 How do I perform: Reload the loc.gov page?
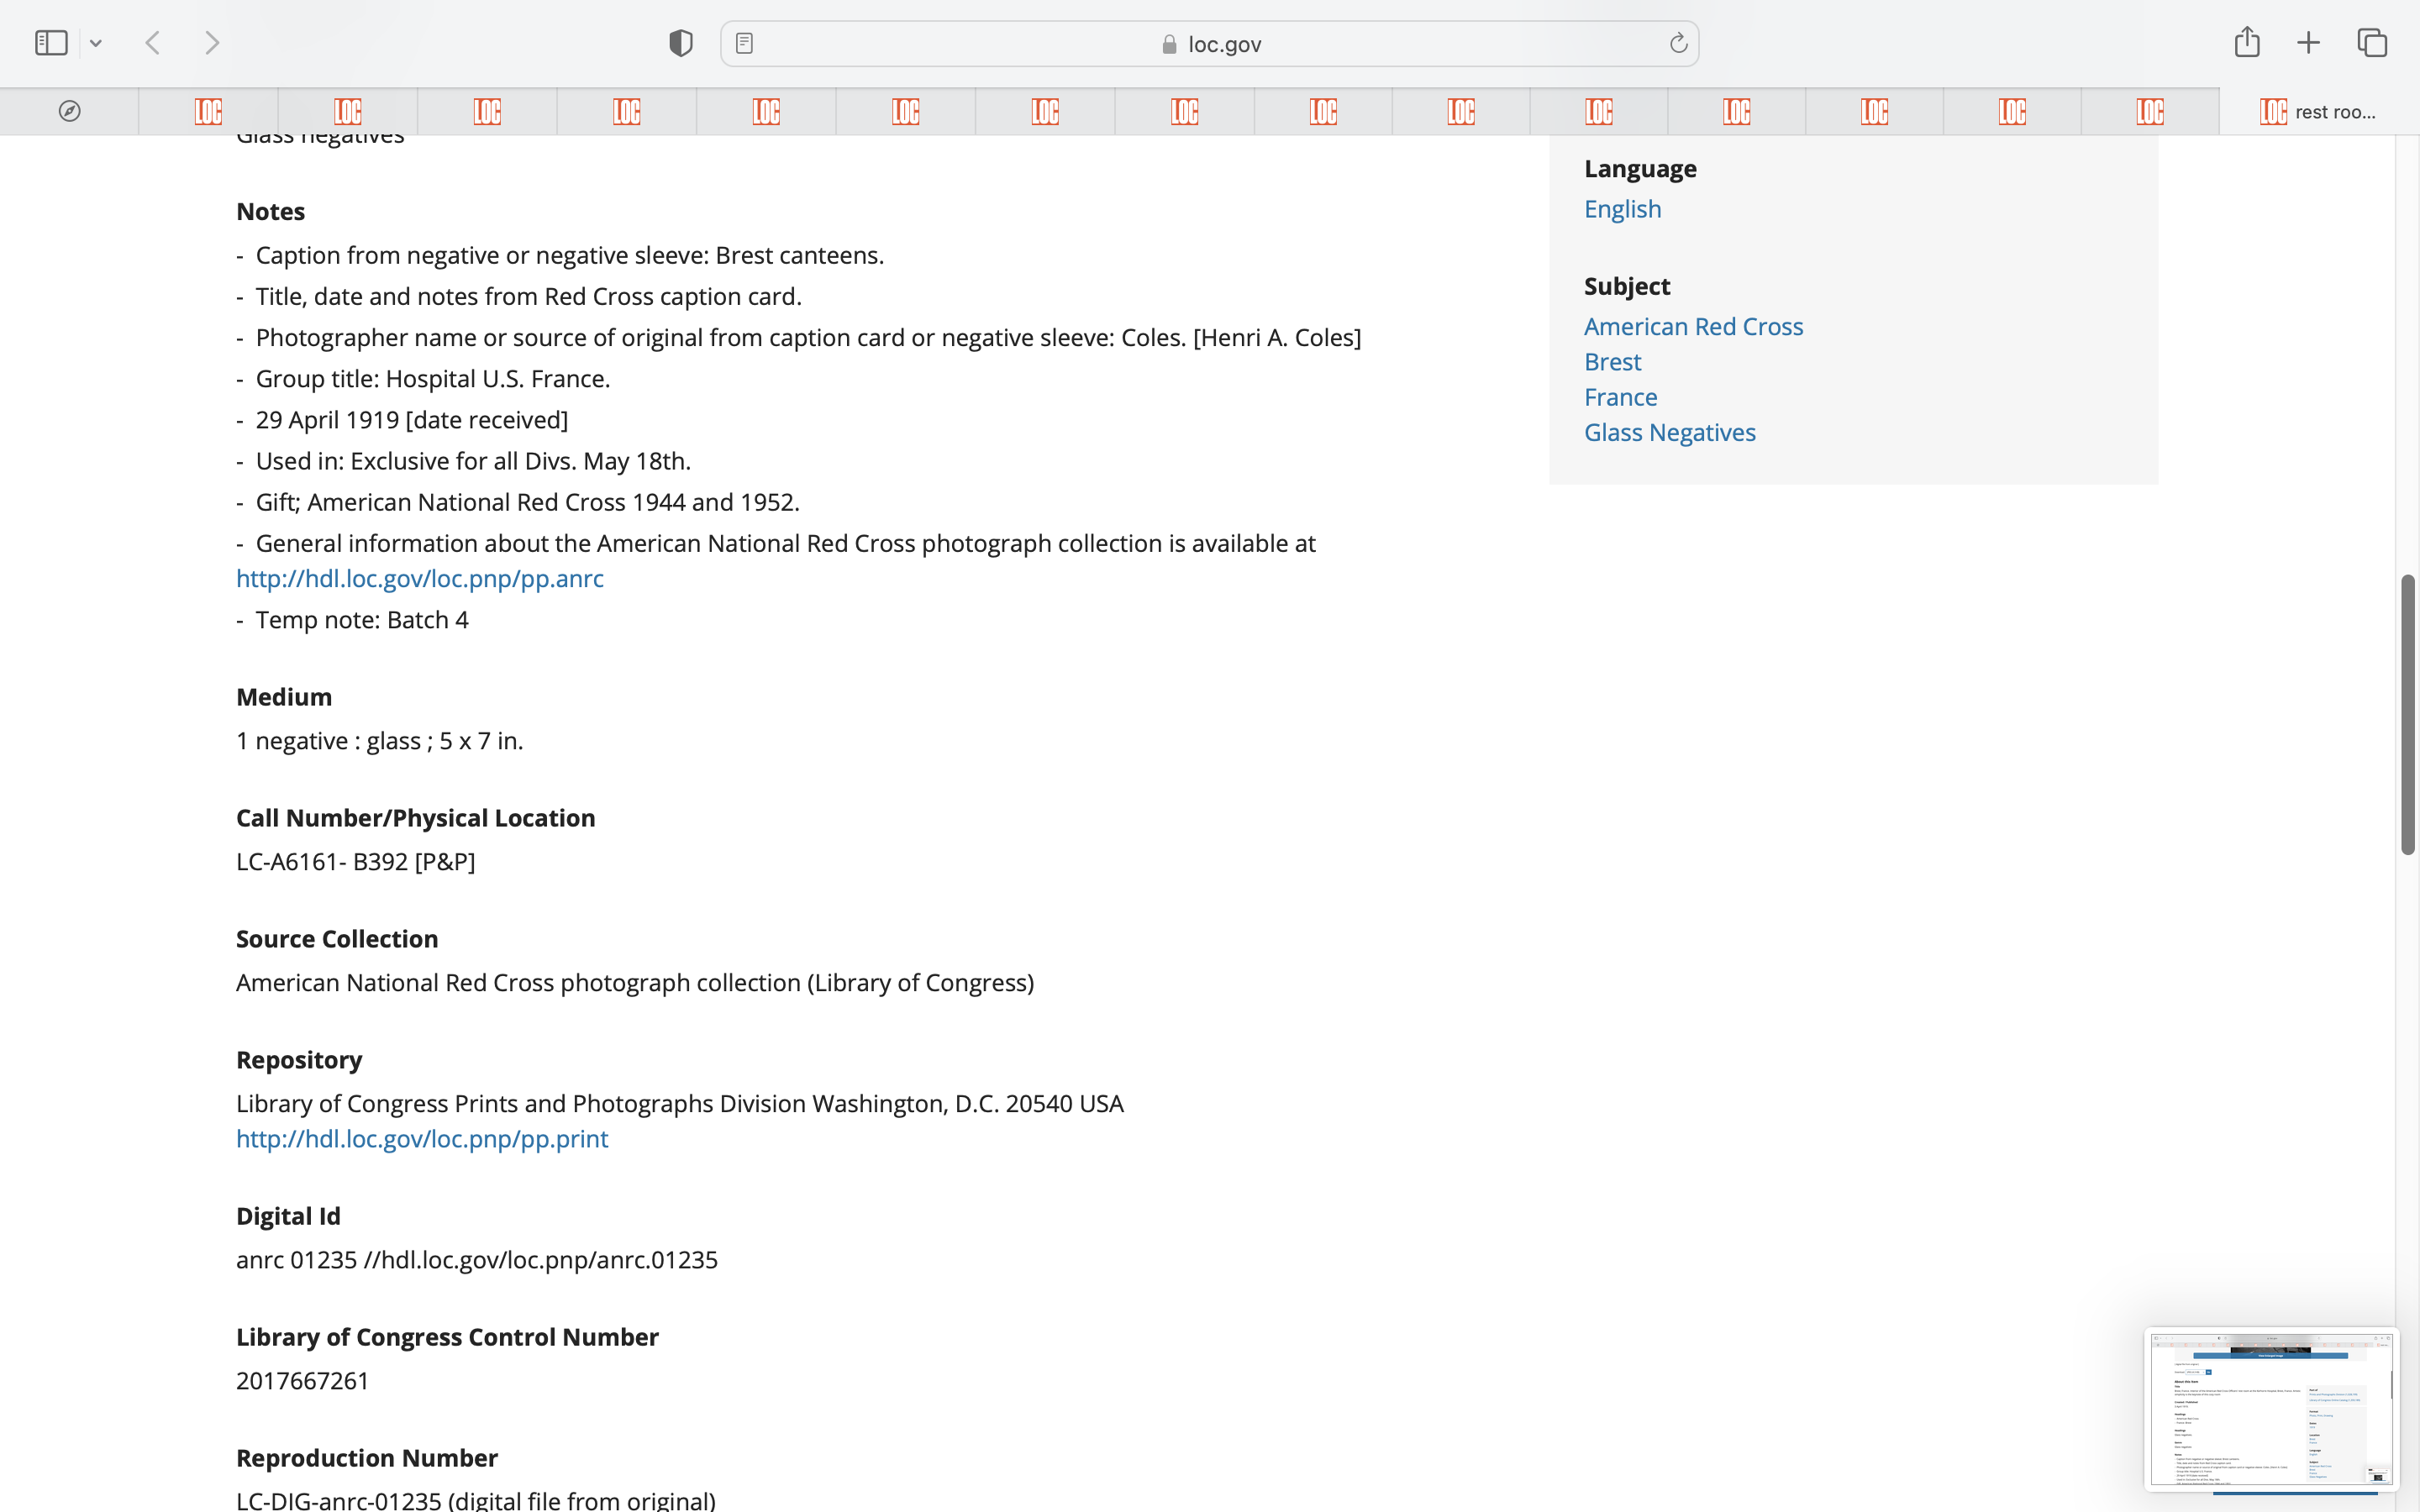pos(1678,43)
